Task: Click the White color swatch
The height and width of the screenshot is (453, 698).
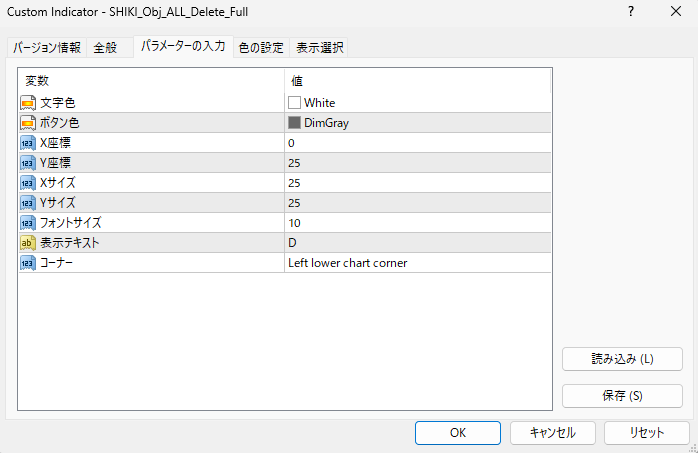Action: pos(295,103)
